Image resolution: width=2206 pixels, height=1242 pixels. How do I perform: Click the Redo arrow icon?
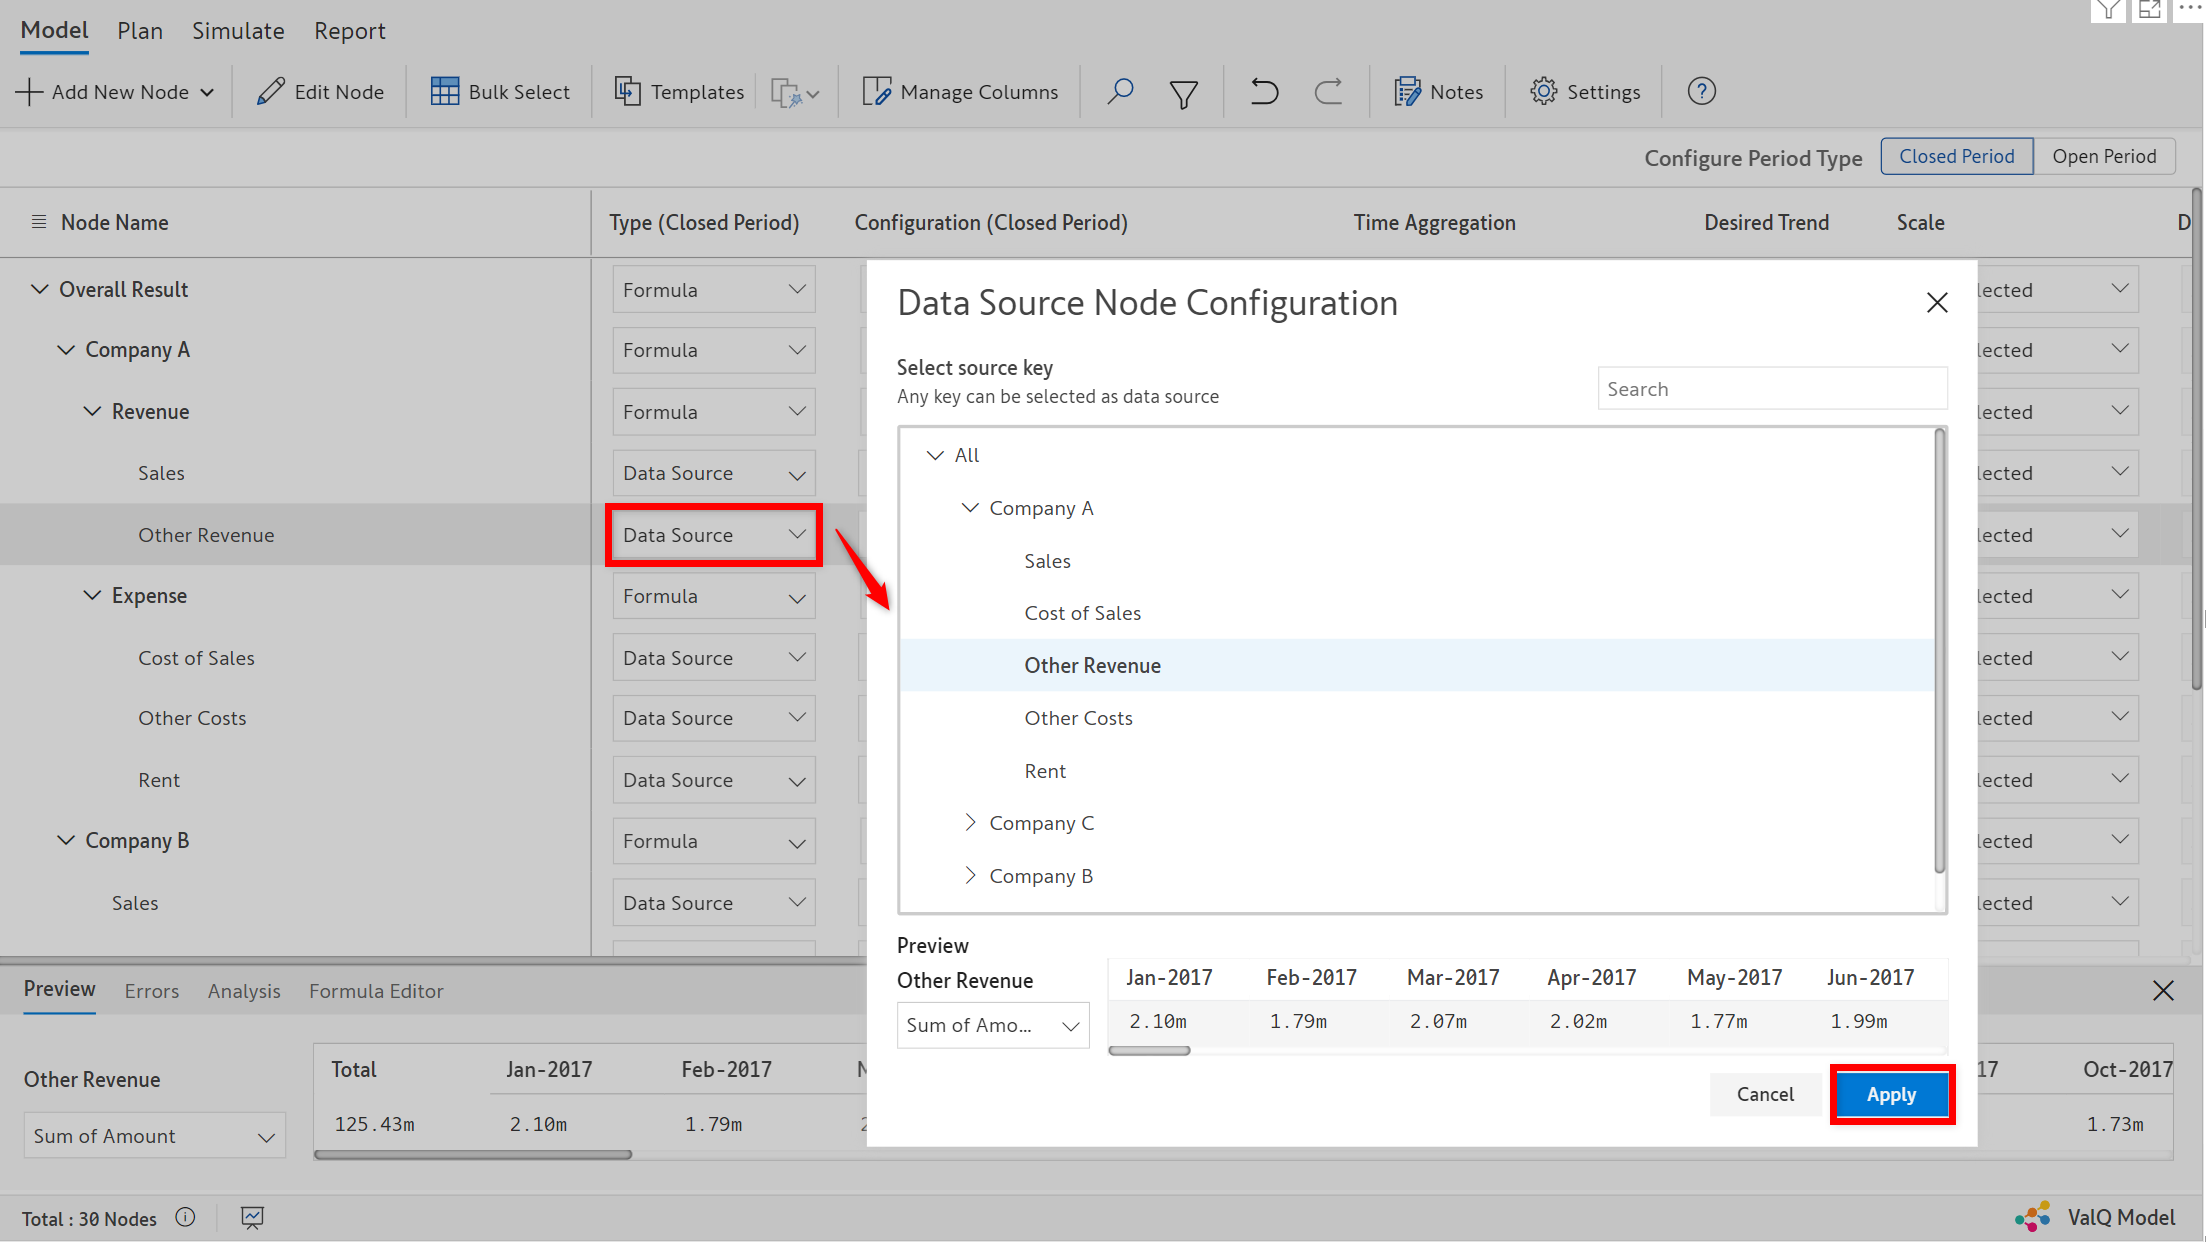tap(1328, 92)
